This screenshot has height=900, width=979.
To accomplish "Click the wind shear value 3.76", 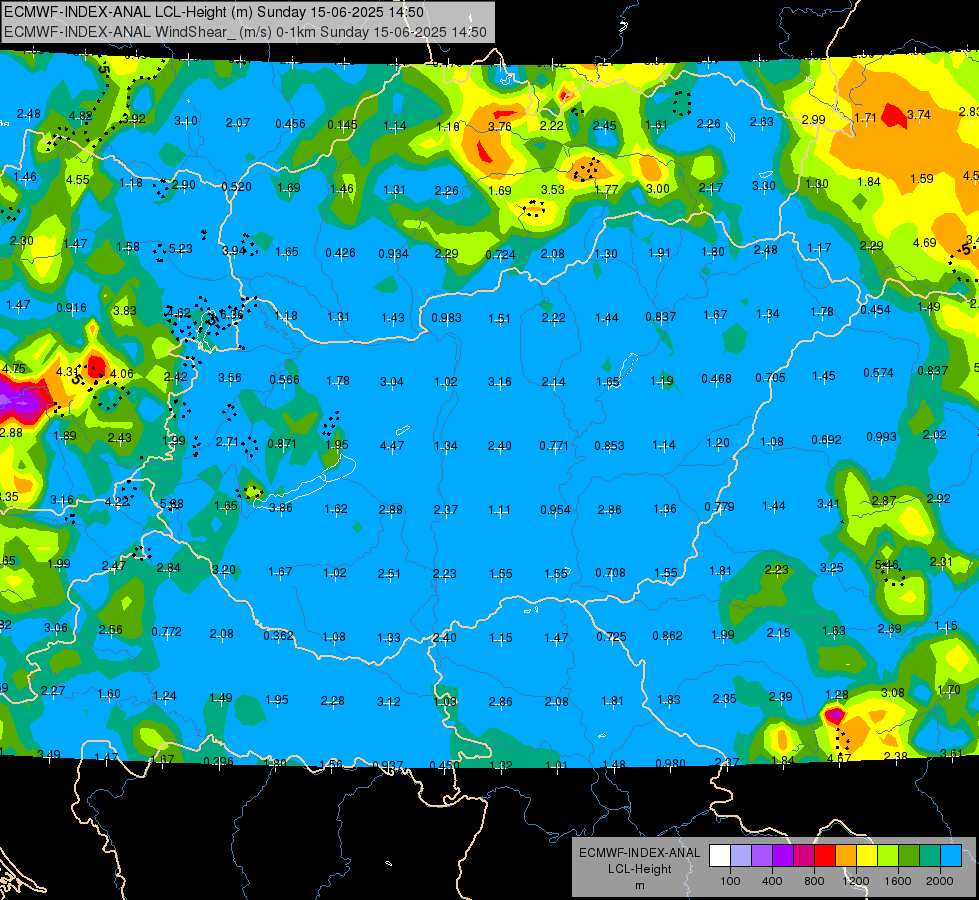I will point(499,127).
